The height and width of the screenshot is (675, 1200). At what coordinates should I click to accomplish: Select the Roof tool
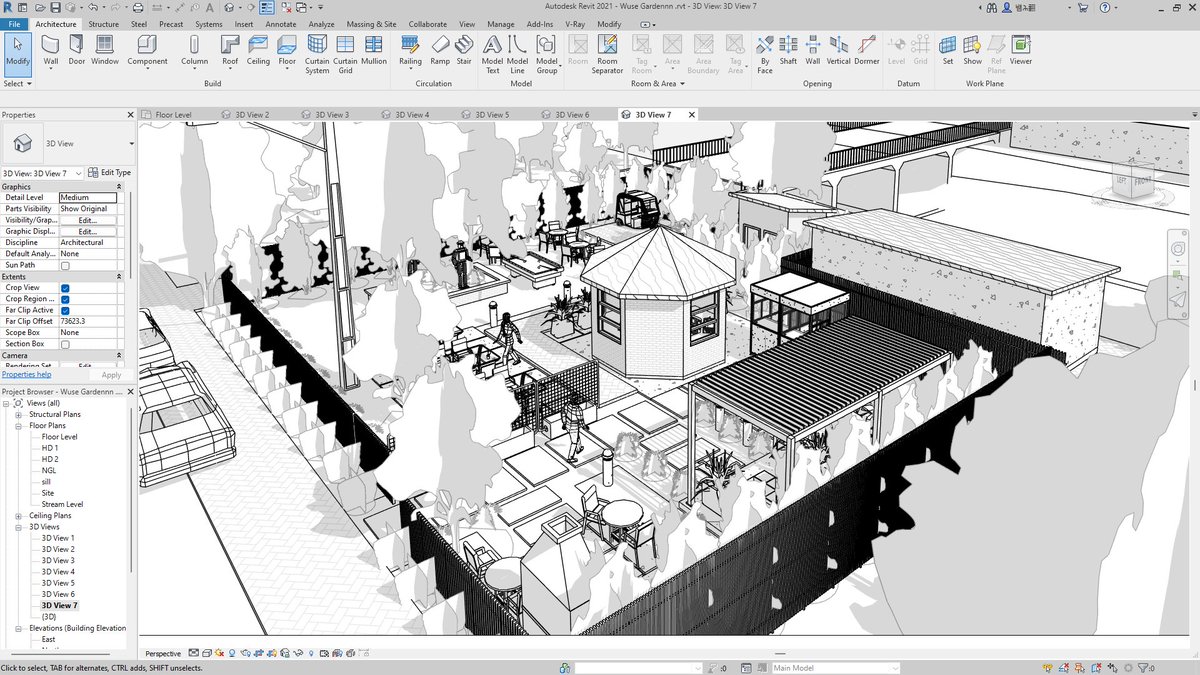point(230,52)
